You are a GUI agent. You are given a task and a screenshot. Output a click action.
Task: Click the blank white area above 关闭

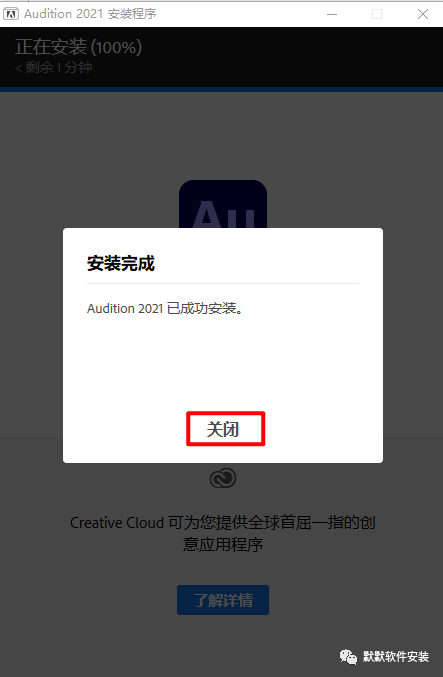[x=223, y=363]
